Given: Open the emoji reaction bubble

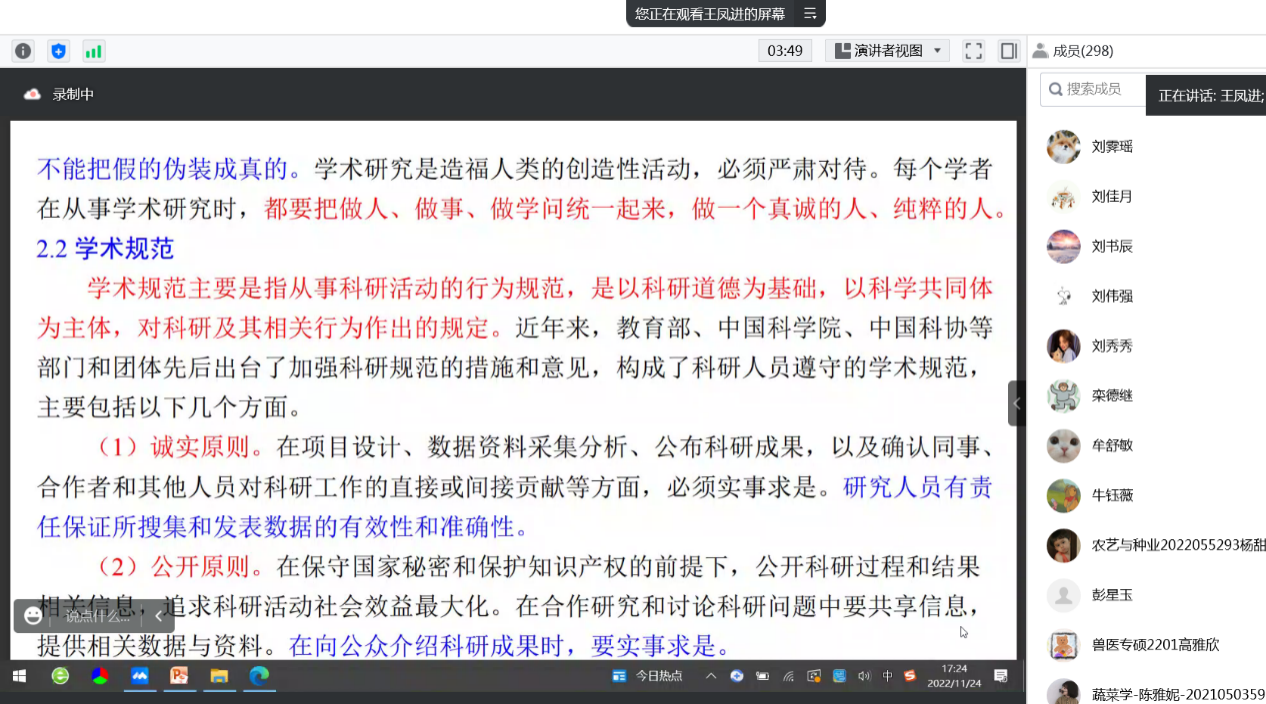Looking at the screenshot, I should (33, 616).
